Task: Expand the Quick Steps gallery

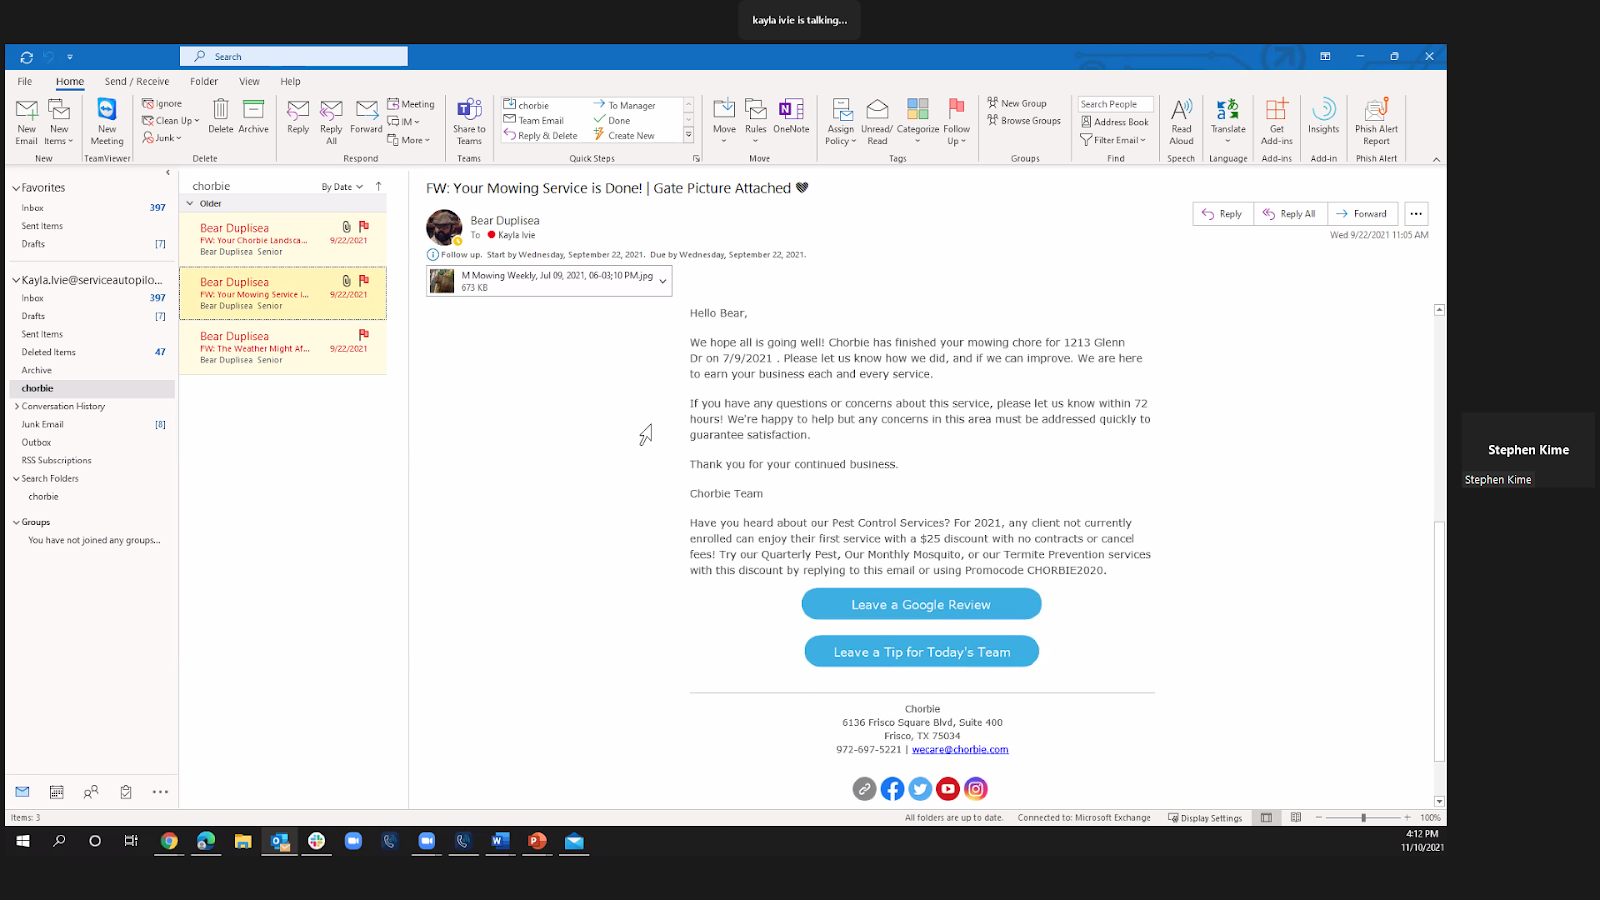Action: (688, 136)
